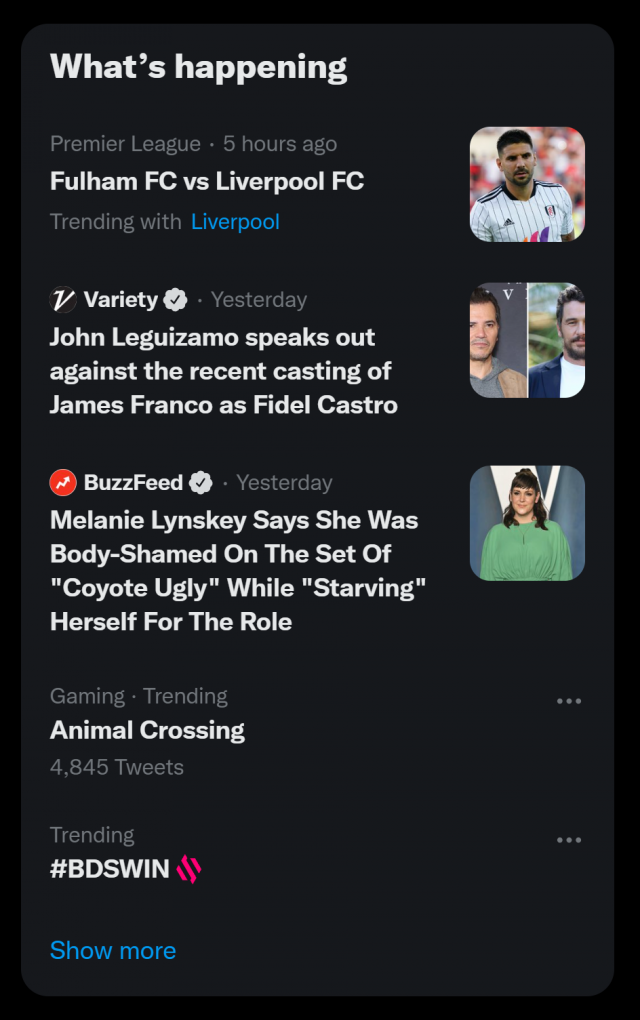
Task: Click Variety's verified badge icon
Action: (x=176, y=300)
